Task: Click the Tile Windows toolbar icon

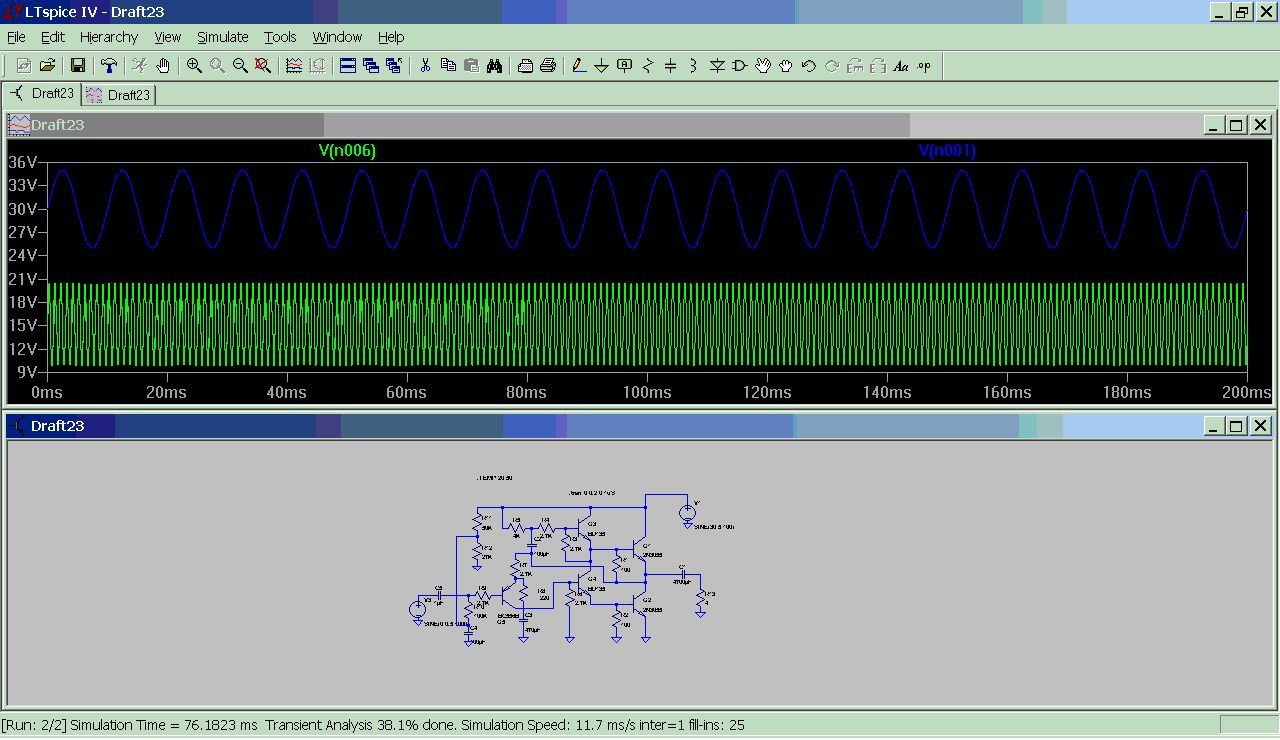Action: [348, 66]
